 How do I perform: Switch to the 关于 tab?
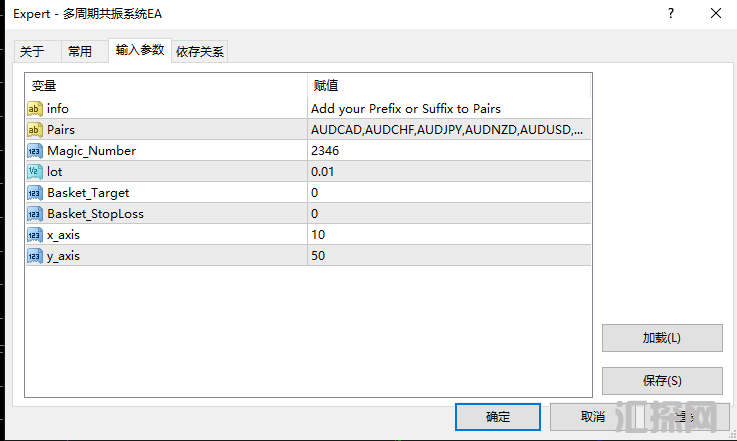click(x=32, y=52)
